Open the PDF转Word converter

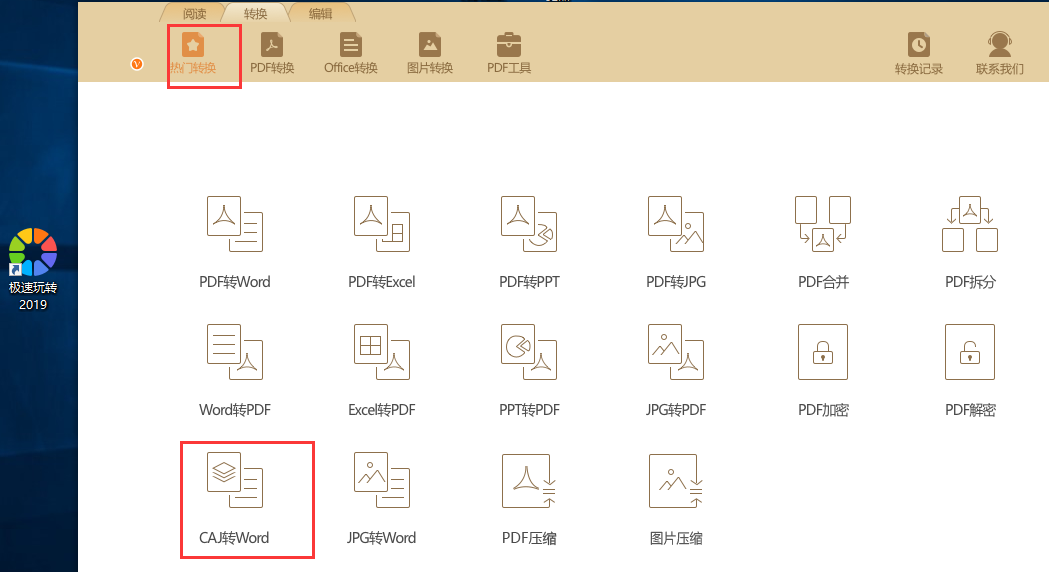(234, 242)
